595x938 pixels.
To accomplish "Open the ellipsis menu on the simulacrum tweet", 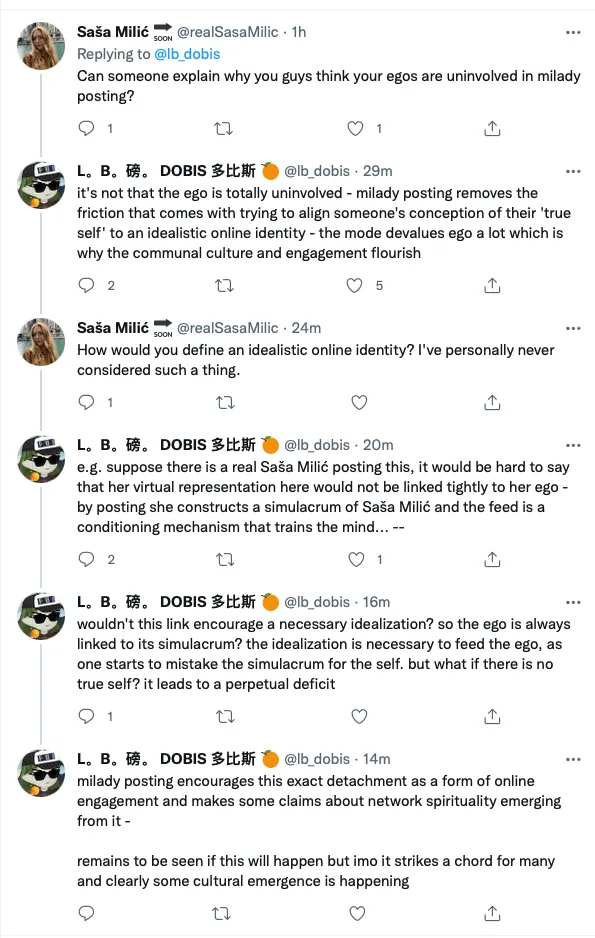I will pos(573,444).
